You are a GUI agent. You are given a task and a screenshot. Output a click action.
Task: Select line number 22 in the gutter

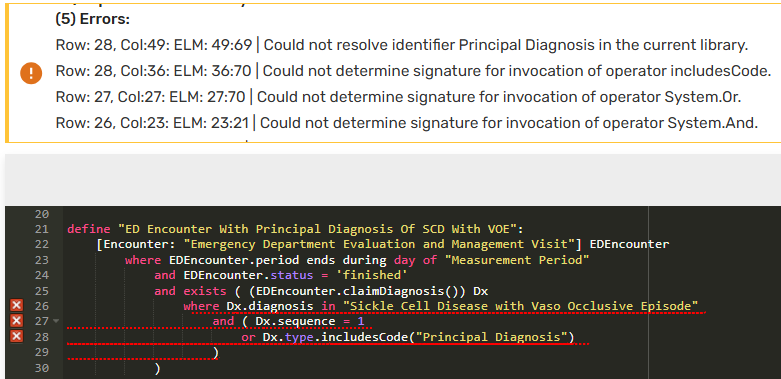[42, 245]
